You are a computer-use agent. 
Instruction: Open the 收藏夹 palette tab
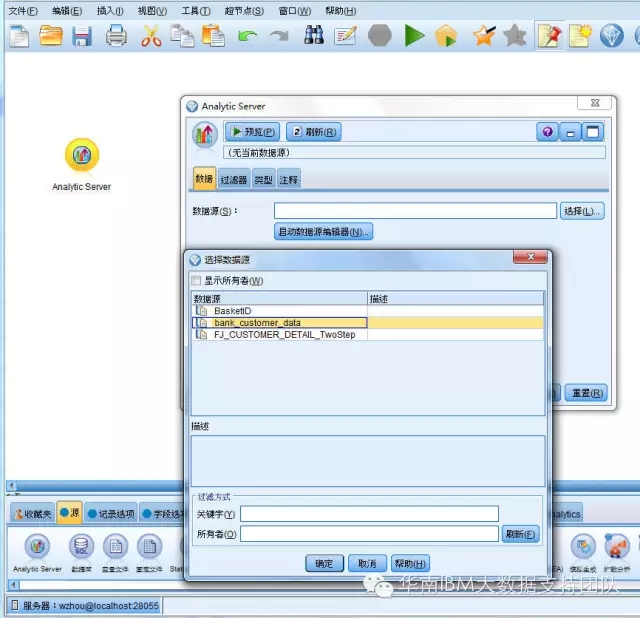[32, 514]
